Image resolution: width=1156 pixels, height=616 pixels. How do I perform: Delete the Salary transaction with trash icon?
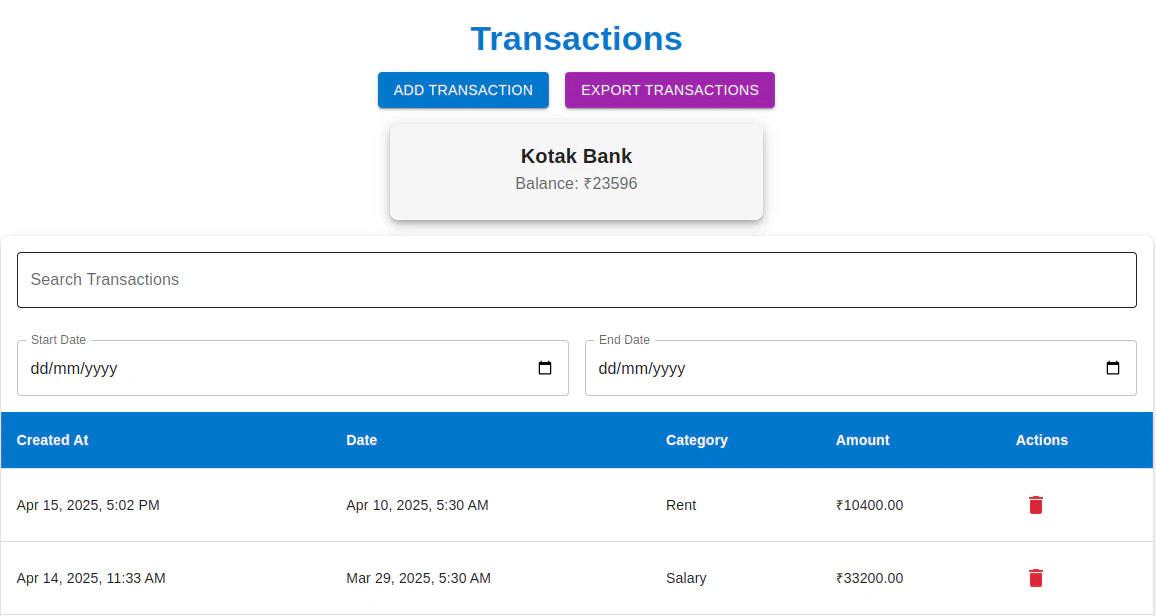pyautogui.click(x=1035, y=578)
